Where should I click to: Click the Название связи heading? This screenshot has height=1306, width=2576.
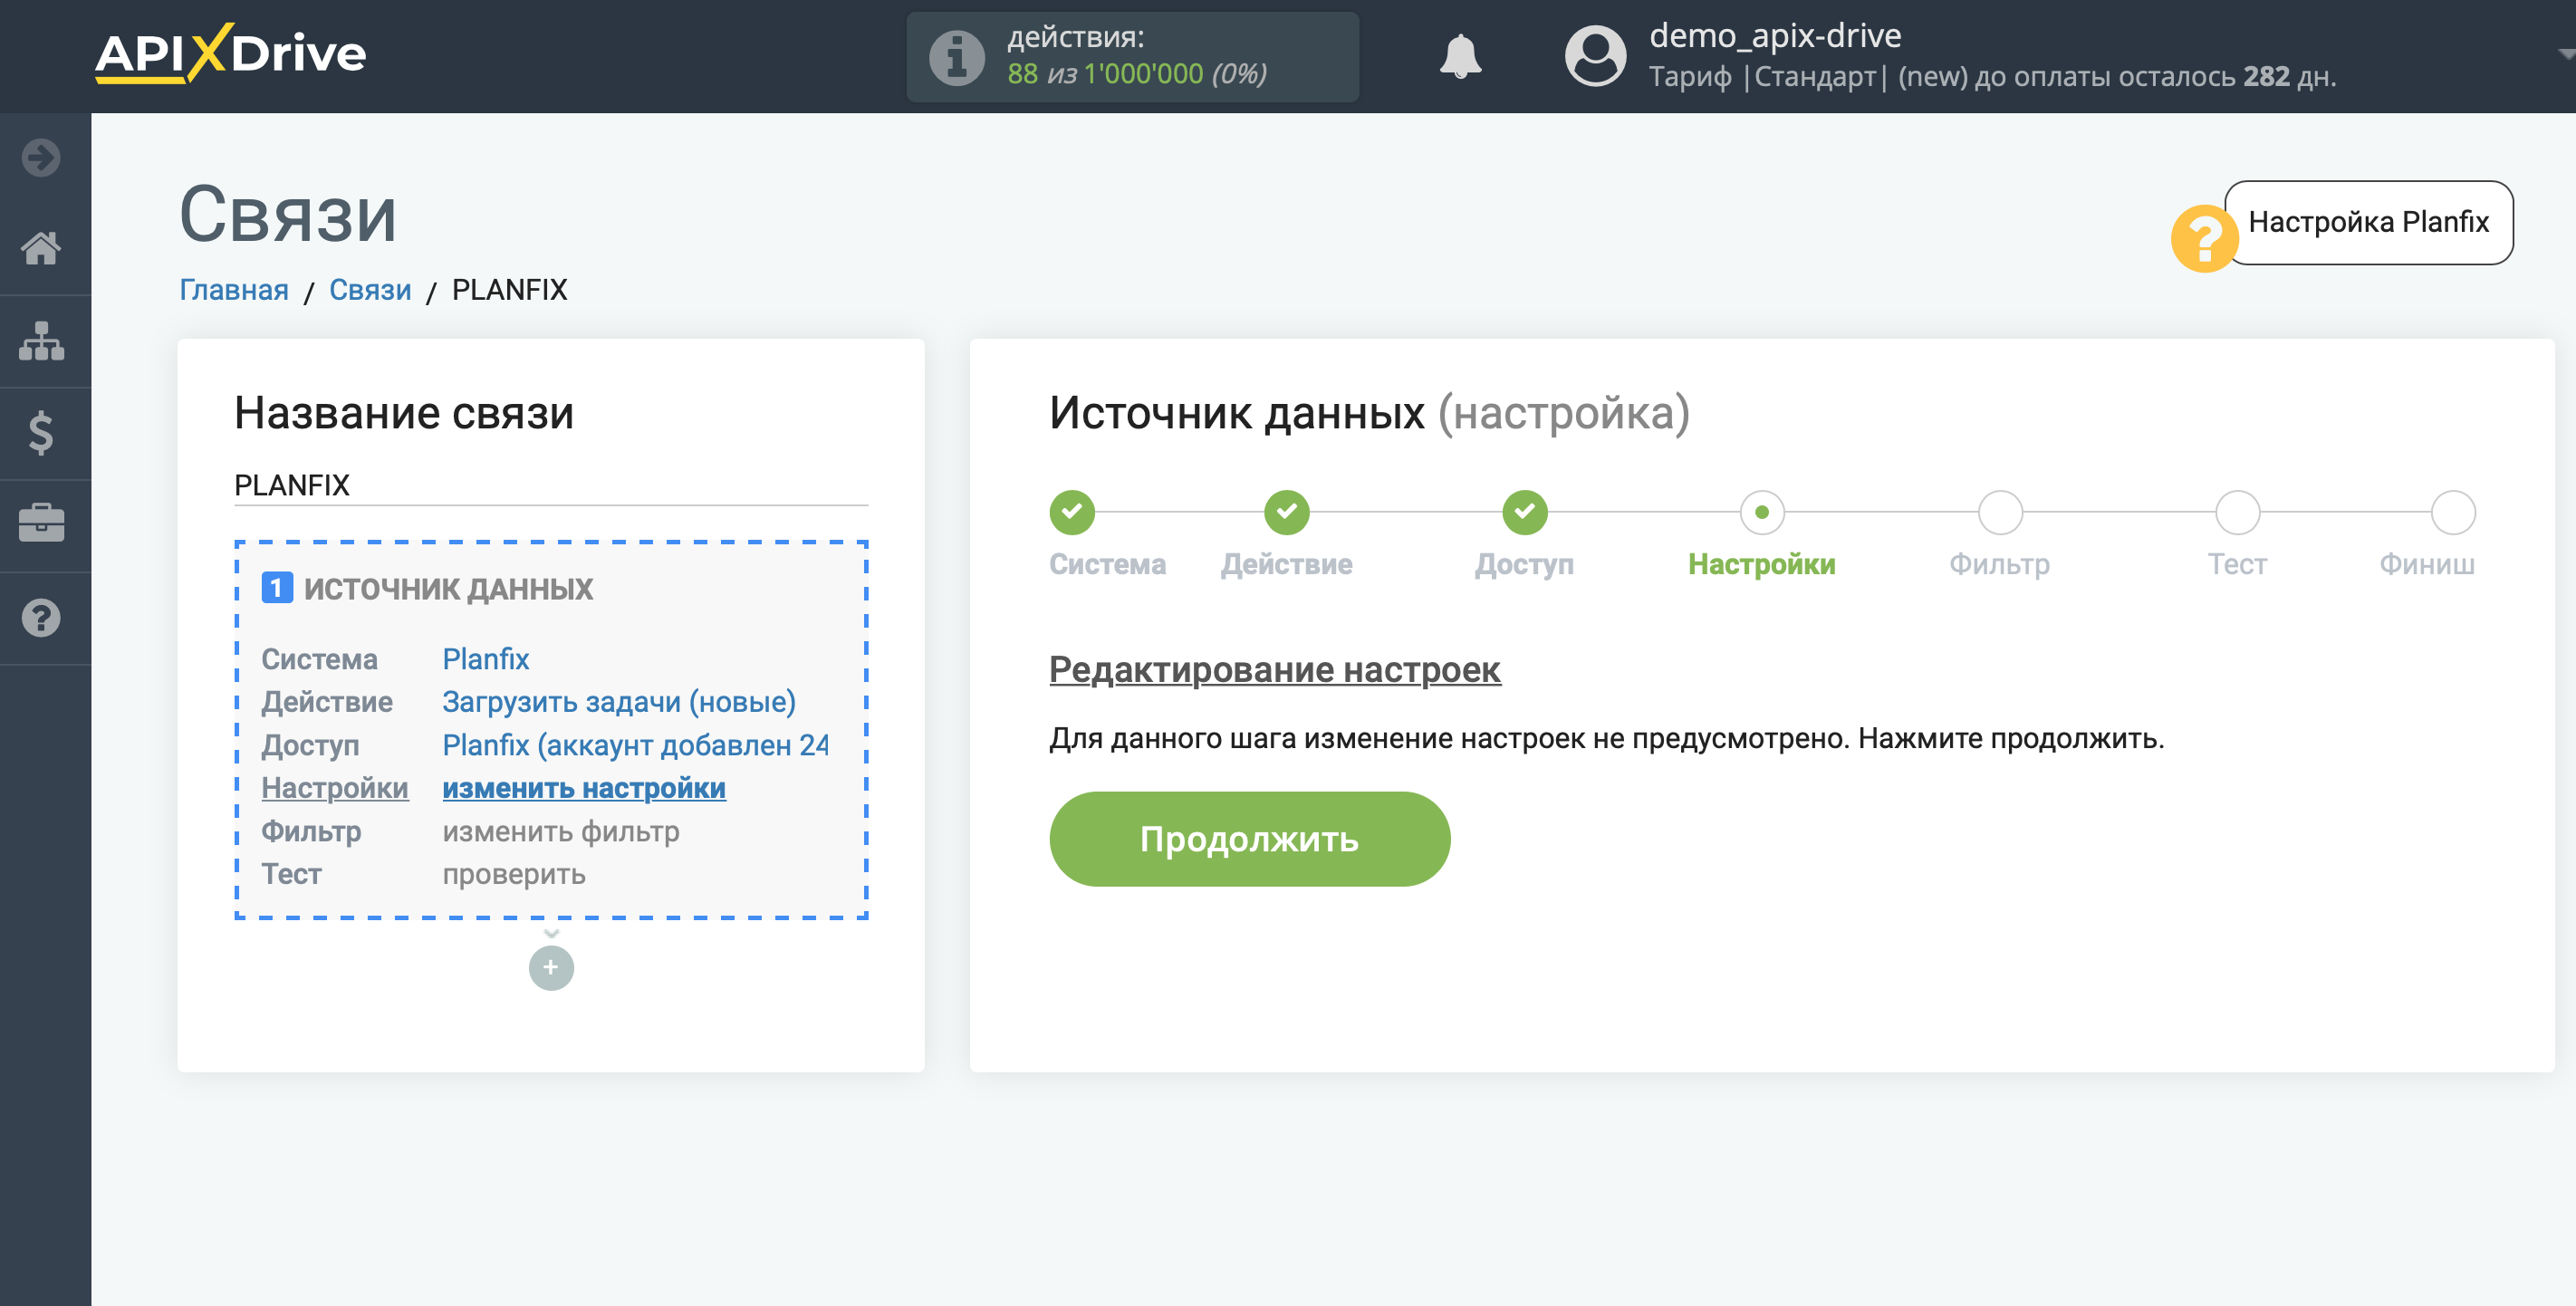pyautogui.click(x=404, y=413)
